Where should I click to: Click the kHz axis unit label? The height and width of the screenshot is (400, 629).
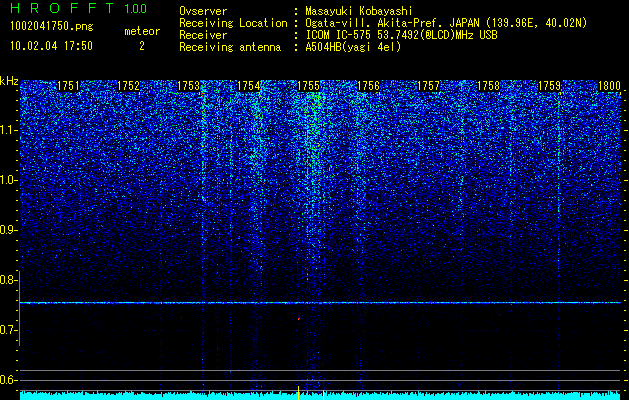(9, 81)
